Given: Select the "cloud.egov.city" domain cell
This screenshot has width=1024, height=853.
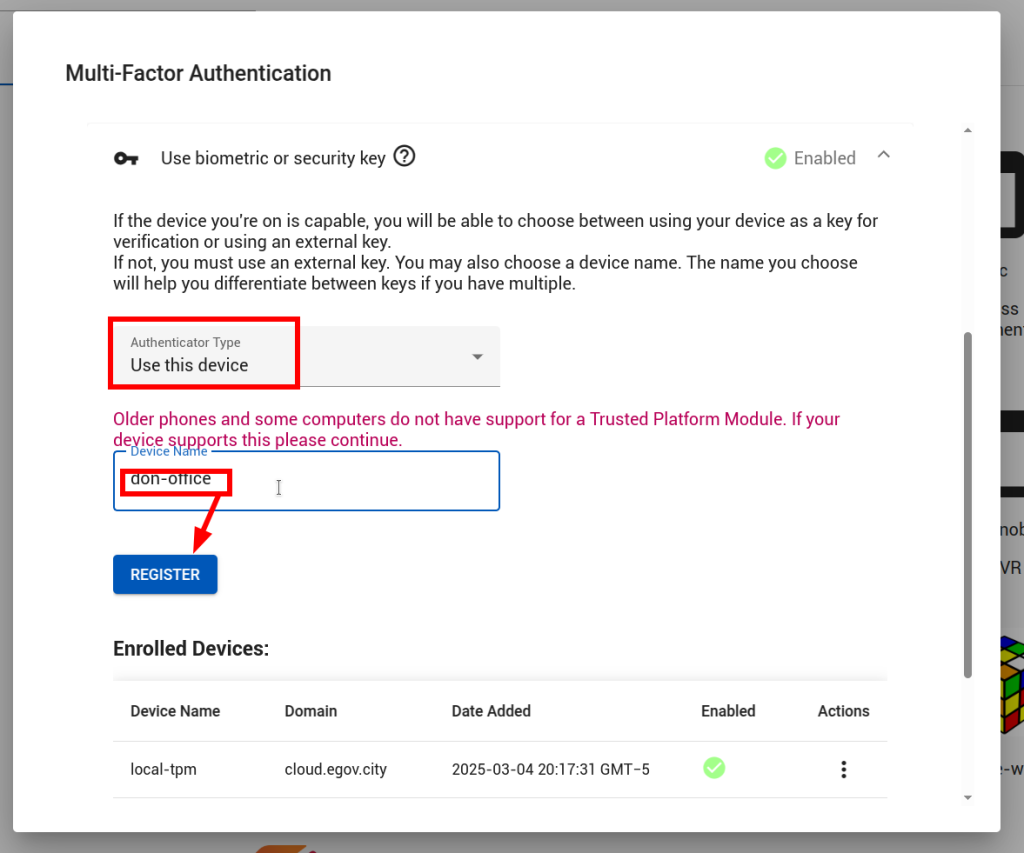Looking at the screenshot, I should [336, 769].
